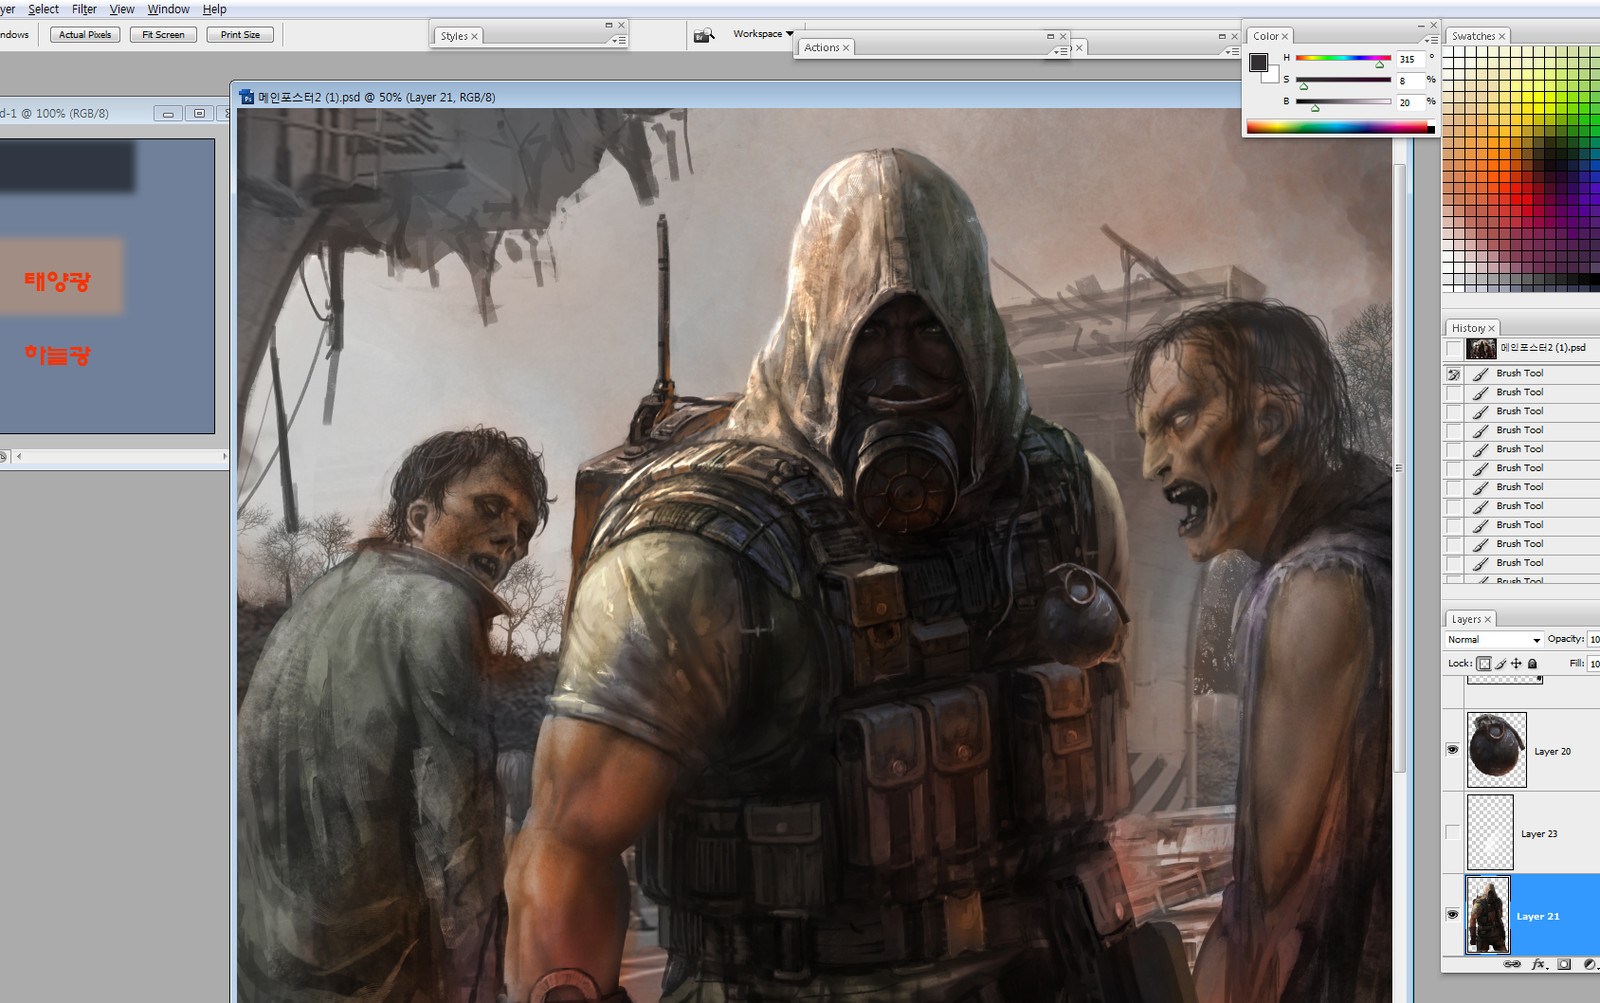
Task: Click the Hue slider in Color panel
Action: 1343,58
